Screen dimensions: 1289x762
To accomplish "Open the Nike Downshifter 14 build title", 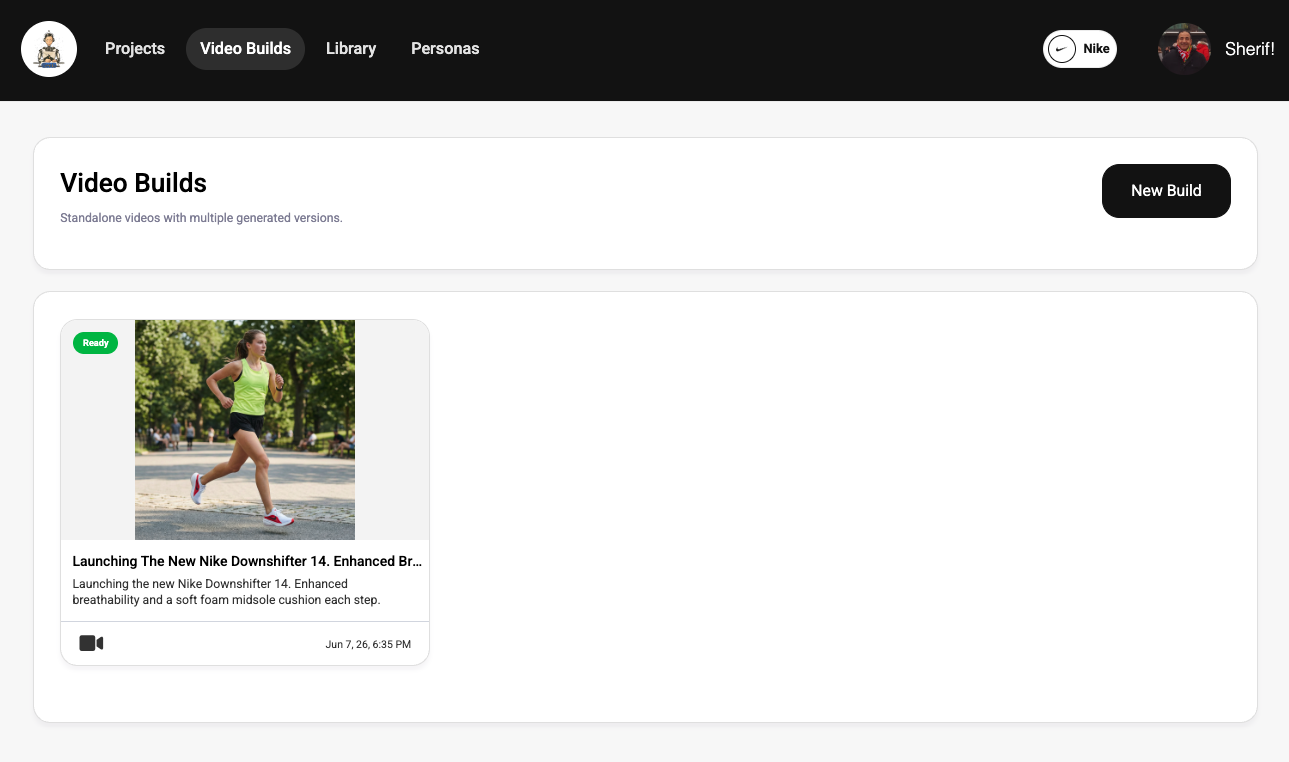I will click(x=247, y=562).
